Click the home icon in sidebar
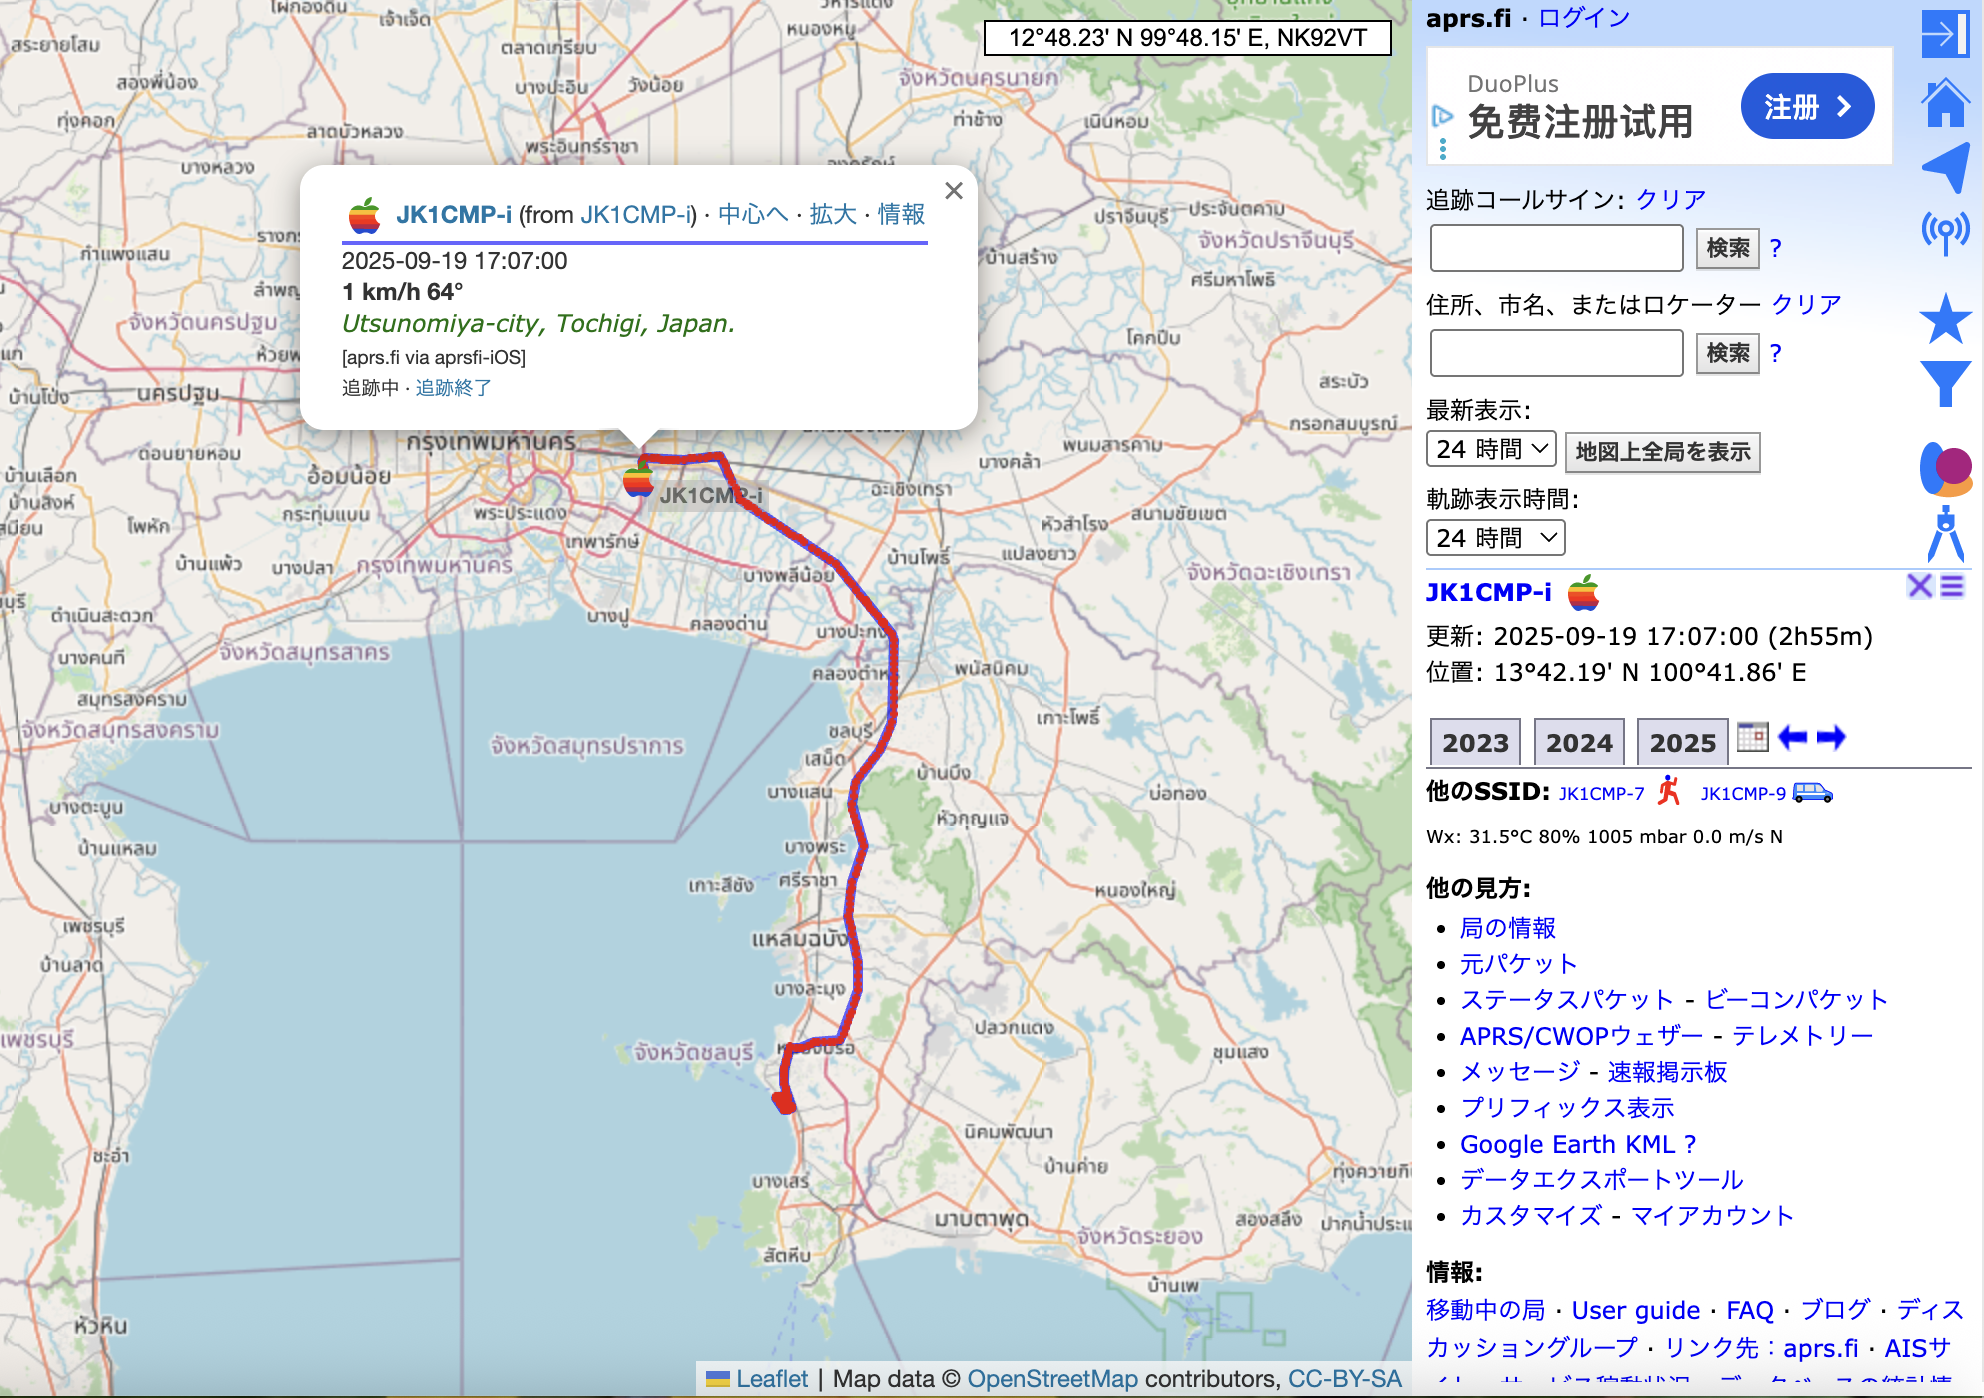This screenshot has height=1398, width=1984. pyautogui.click(x=1945, y=103)
